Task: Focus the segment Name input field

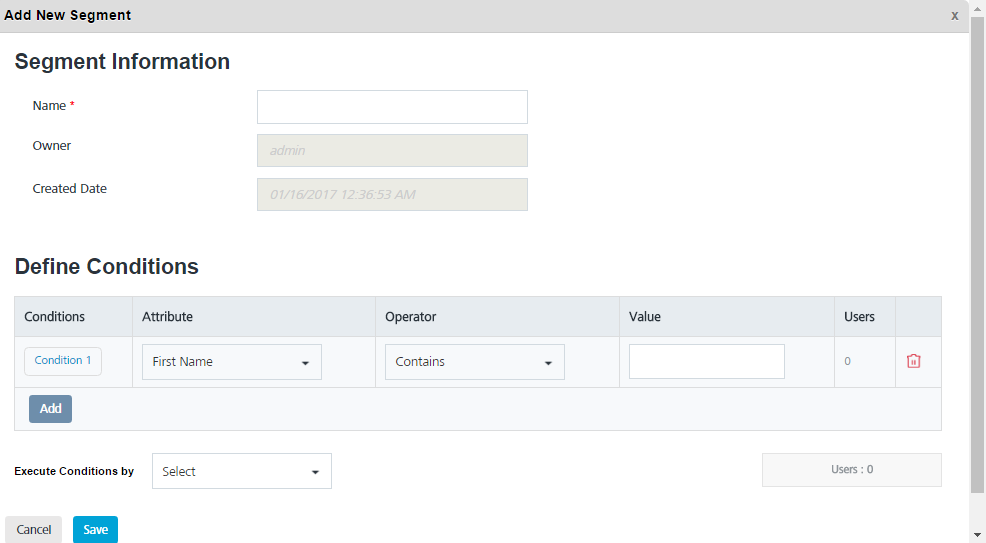Action: pyautogui.click(x=392, y=107)
